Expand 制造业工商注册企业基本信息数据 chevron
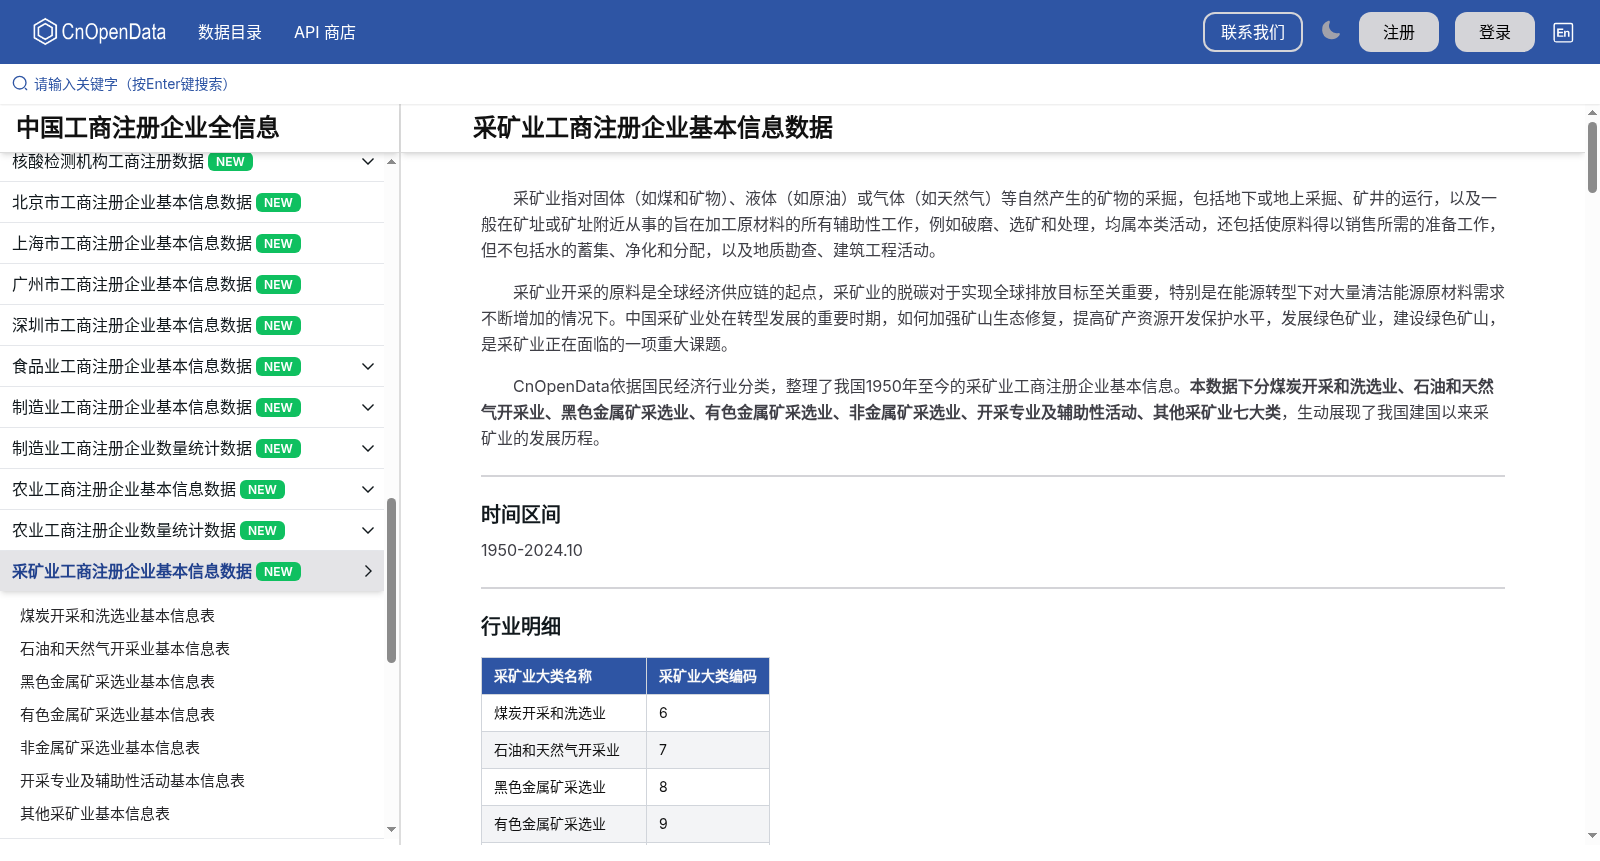The image size is (1600, 861). tap(368, 408)
